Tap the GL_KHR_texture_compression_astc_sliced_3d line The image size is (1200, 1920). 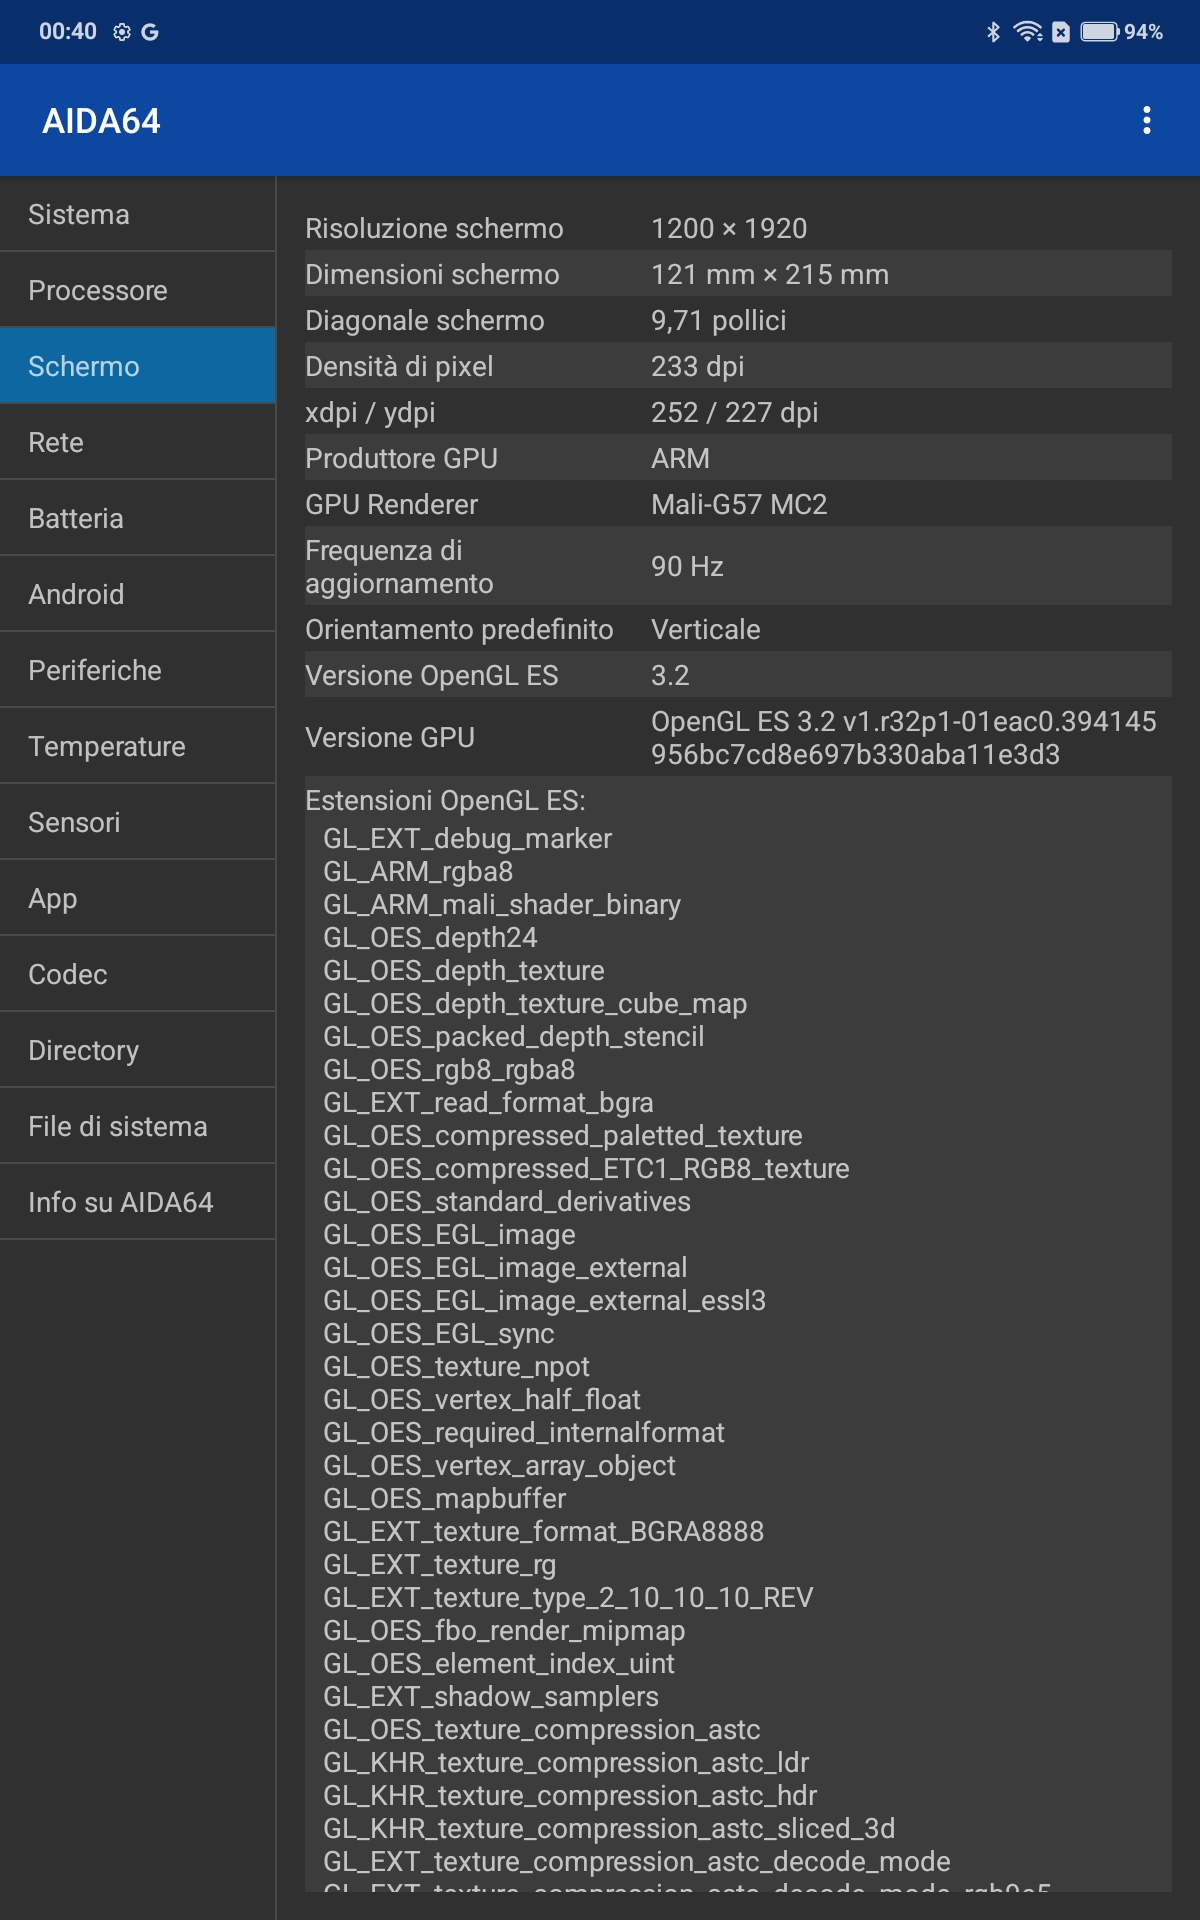[x=609, y=1828]
